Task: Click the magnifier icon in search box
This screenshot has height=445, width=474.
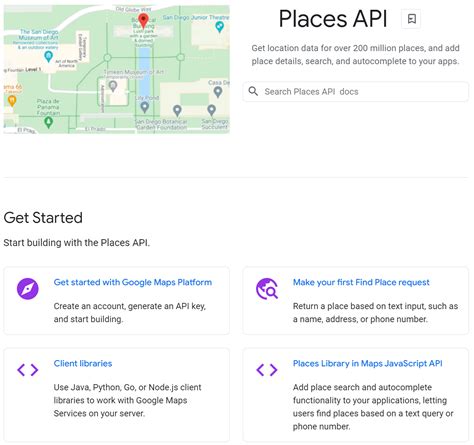Action: [x=253, y=91]
